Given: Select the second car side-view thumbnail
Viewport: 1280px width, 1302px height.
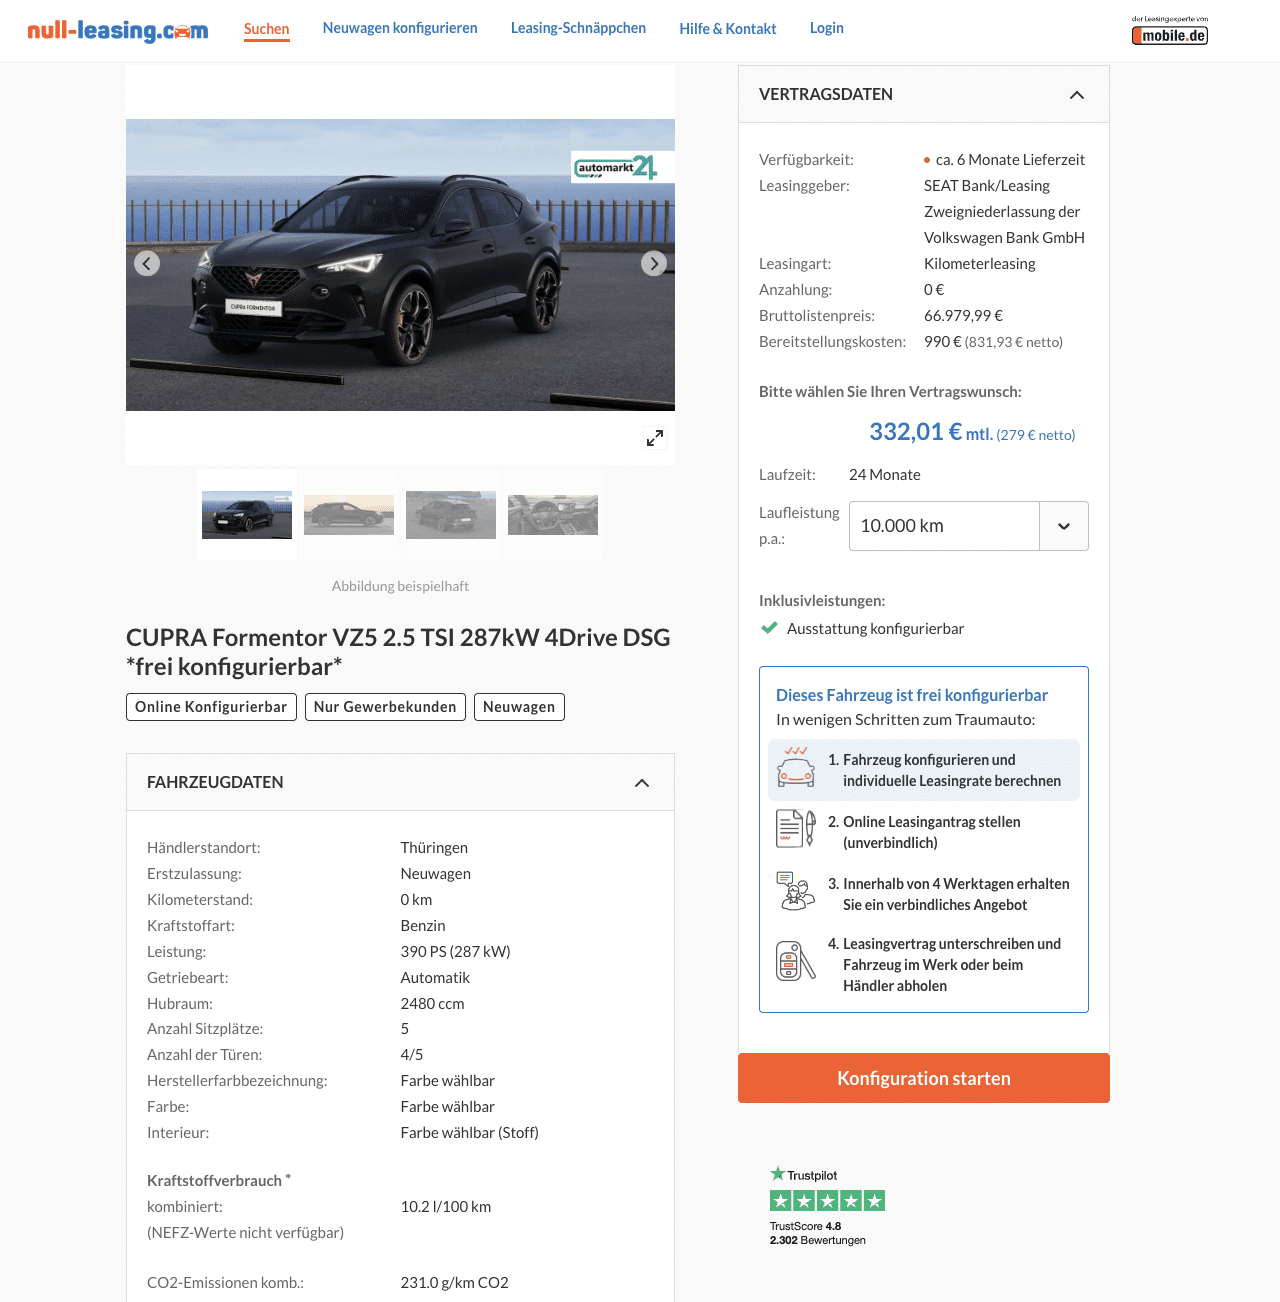Looking at the screenshot, I should pos(349,515).
